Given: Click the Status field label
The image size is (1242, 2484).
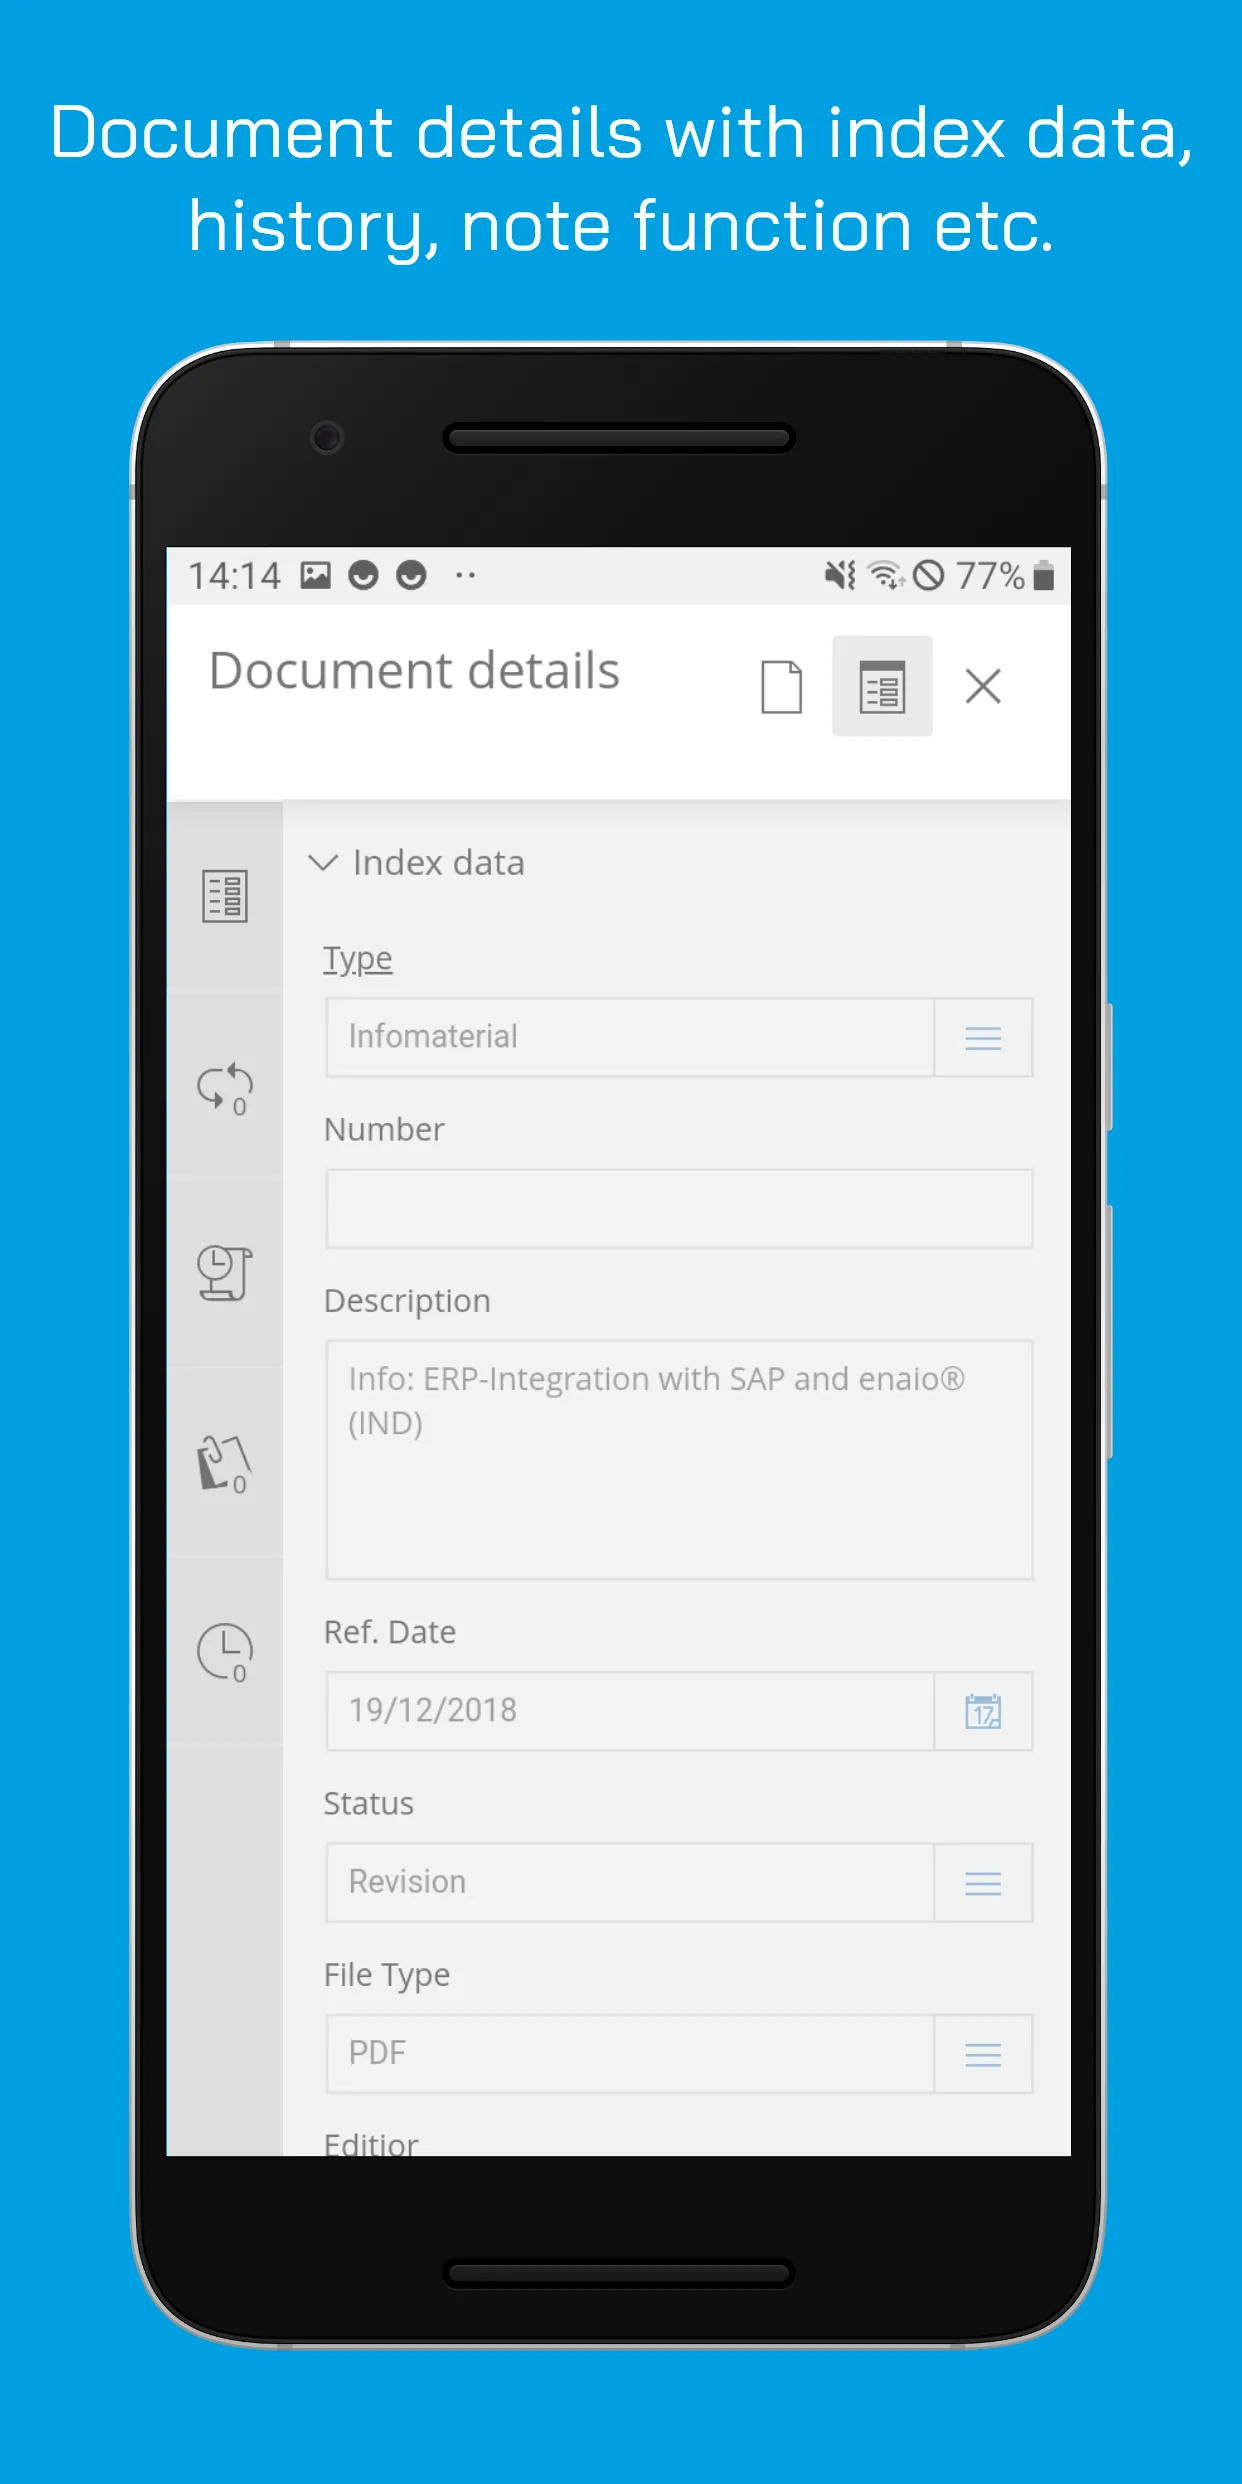Looking at the screenshot, I should [x=368, y=1803].
